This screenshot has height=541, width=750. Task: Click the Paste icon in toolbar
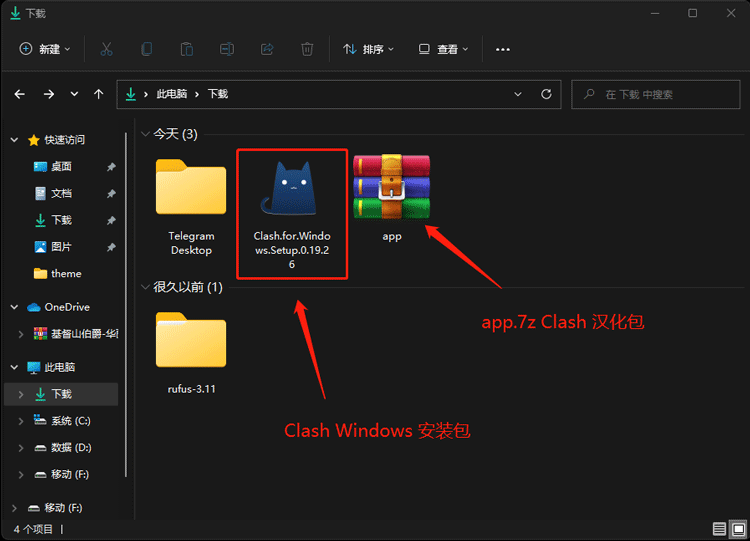(x=187, y=49)
